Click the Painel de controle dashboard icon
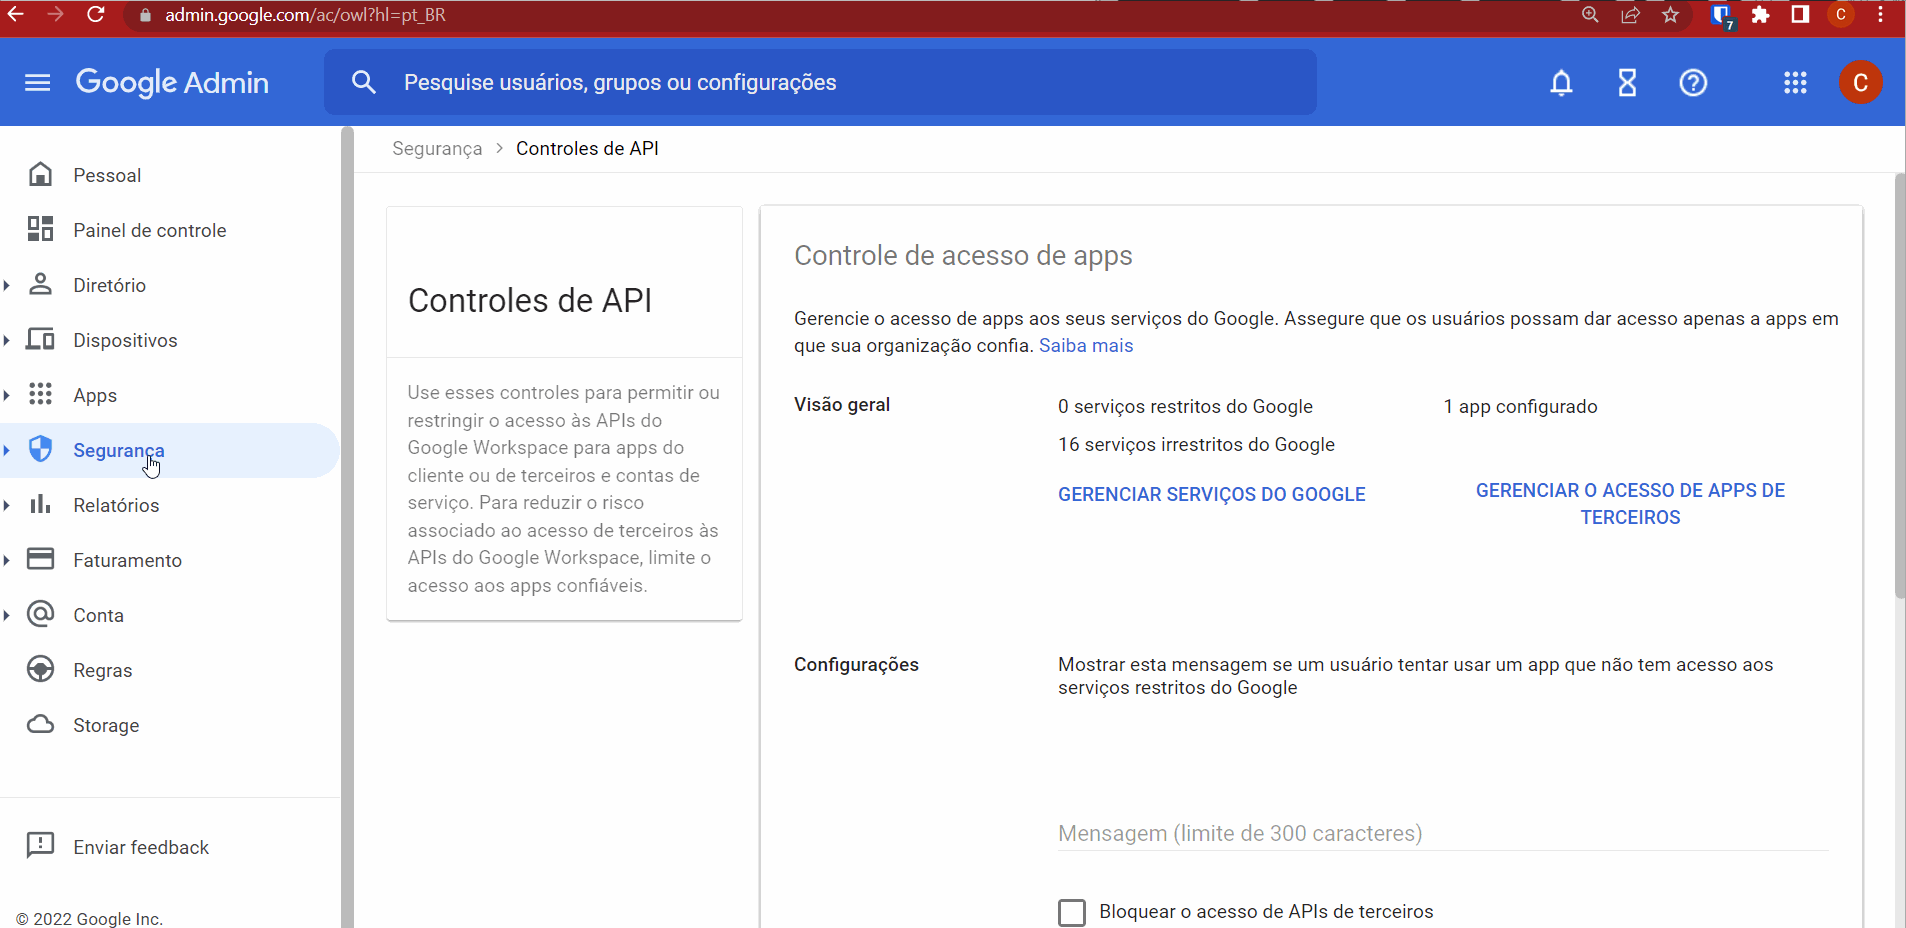The width and height of the screenshot is (1906, 928). click(40, 230)
